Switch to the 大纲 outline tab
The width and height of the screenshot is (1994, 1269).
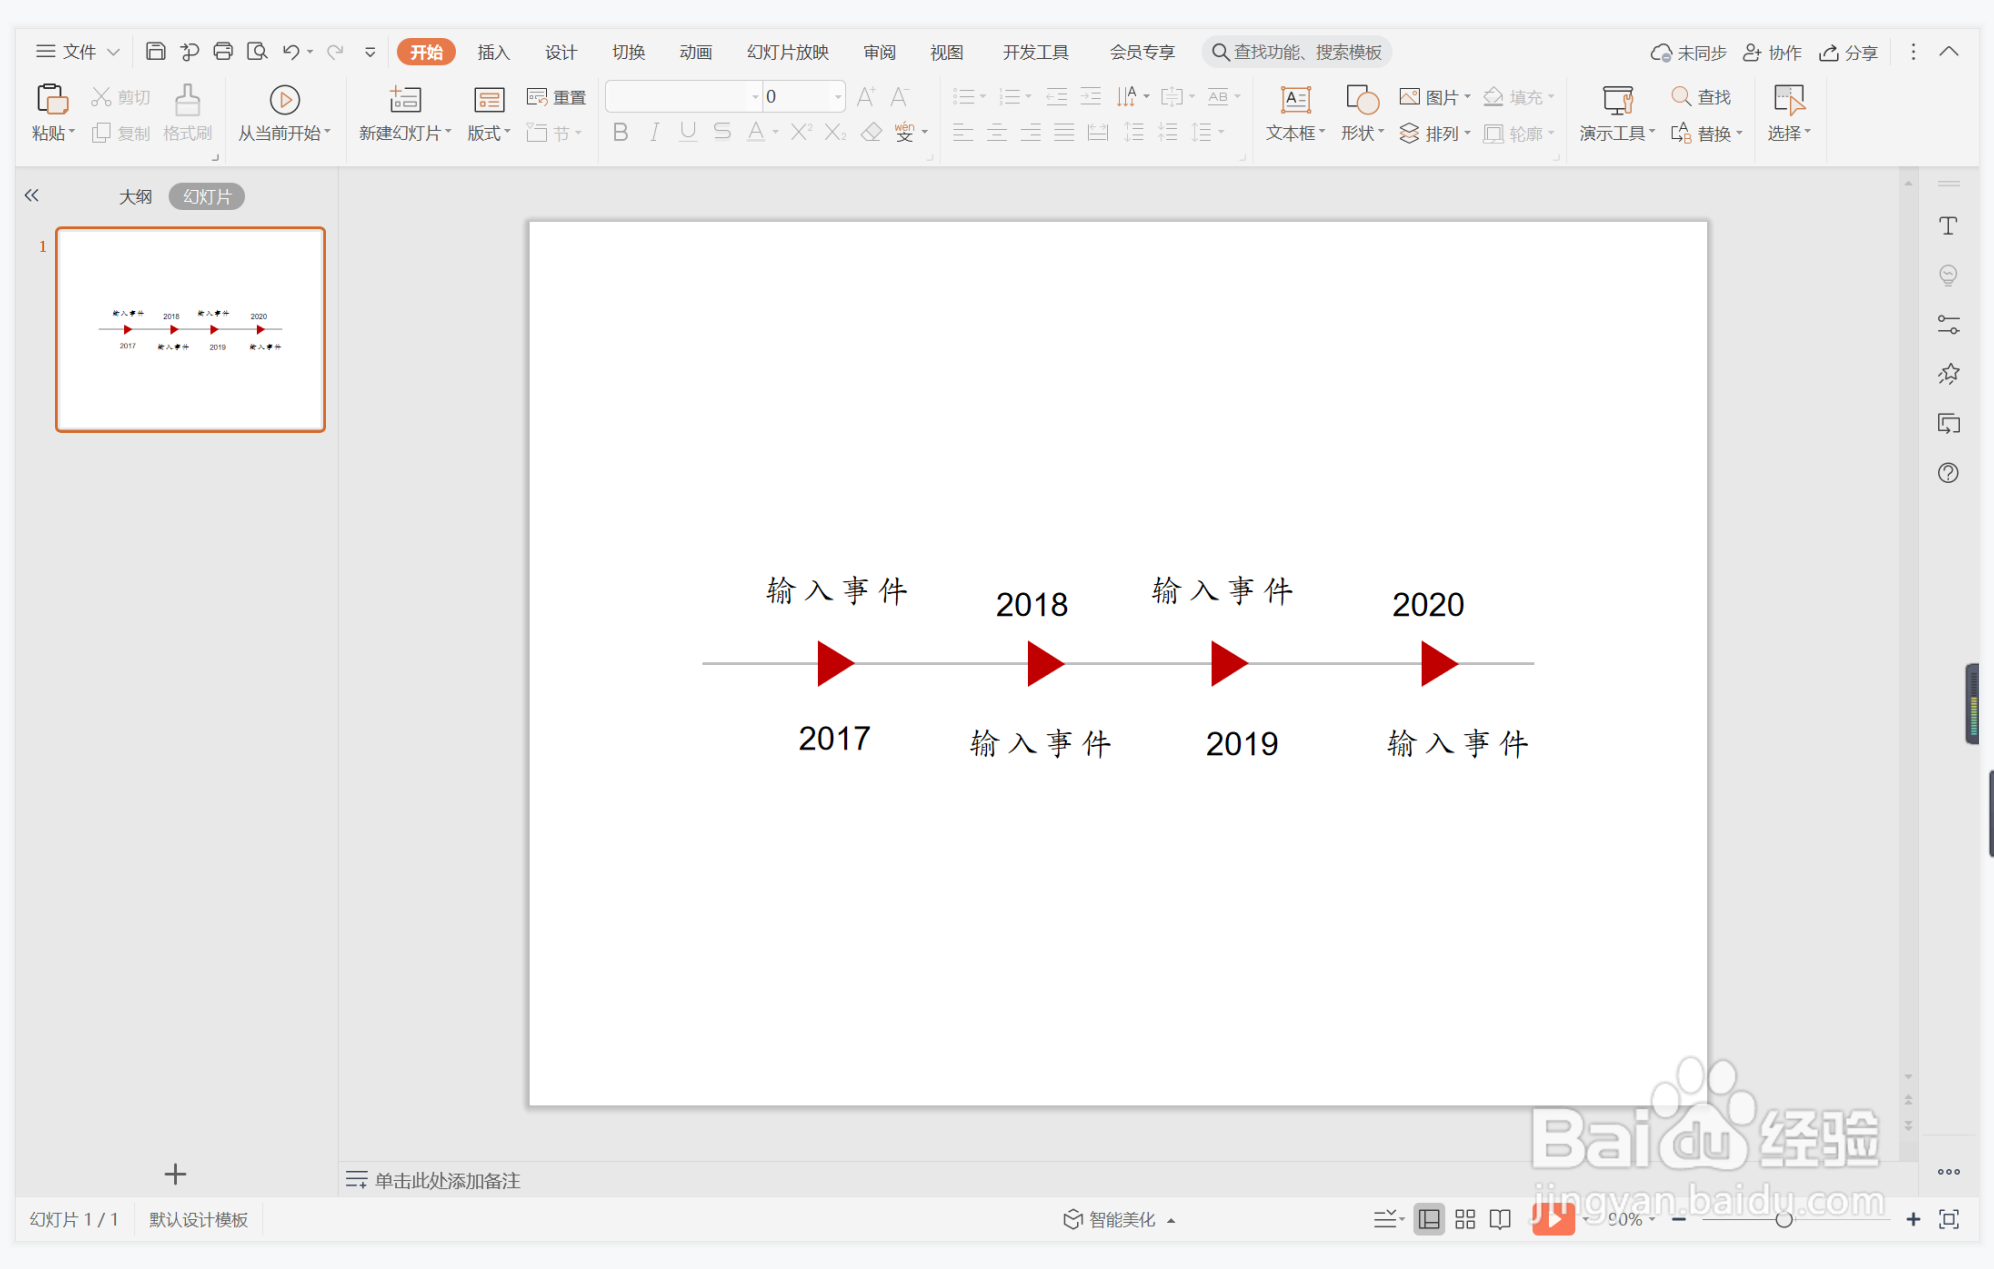136,196
